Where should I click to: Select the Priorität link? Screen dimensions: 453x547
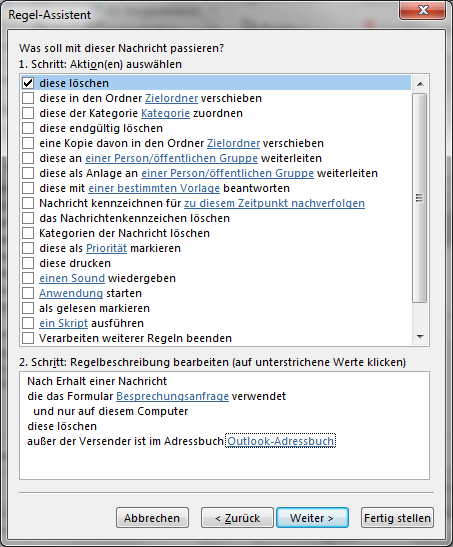tap(106, 248)
